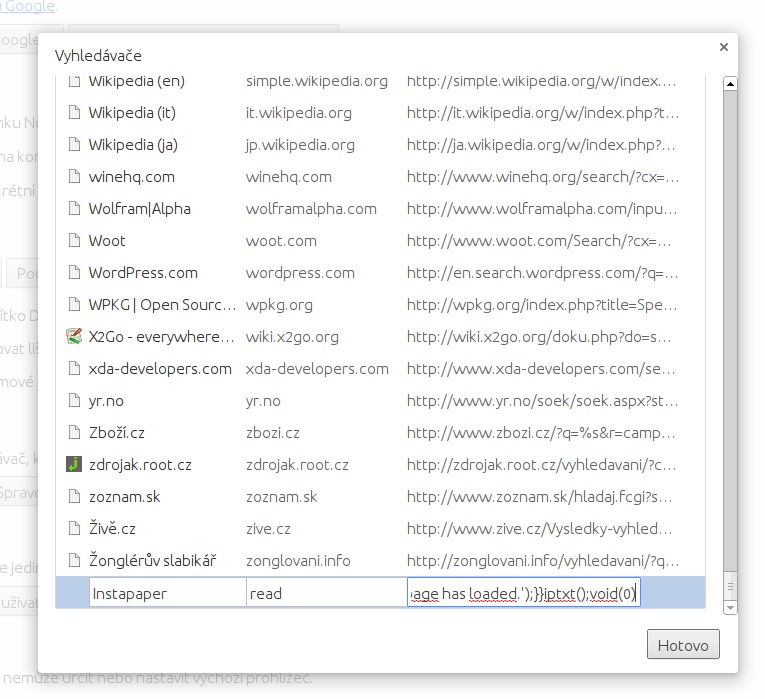This screenshot has width=765, height=699.
Task: Click the page icon beside zoznam.sk
Action: click(x=74, y=497)
